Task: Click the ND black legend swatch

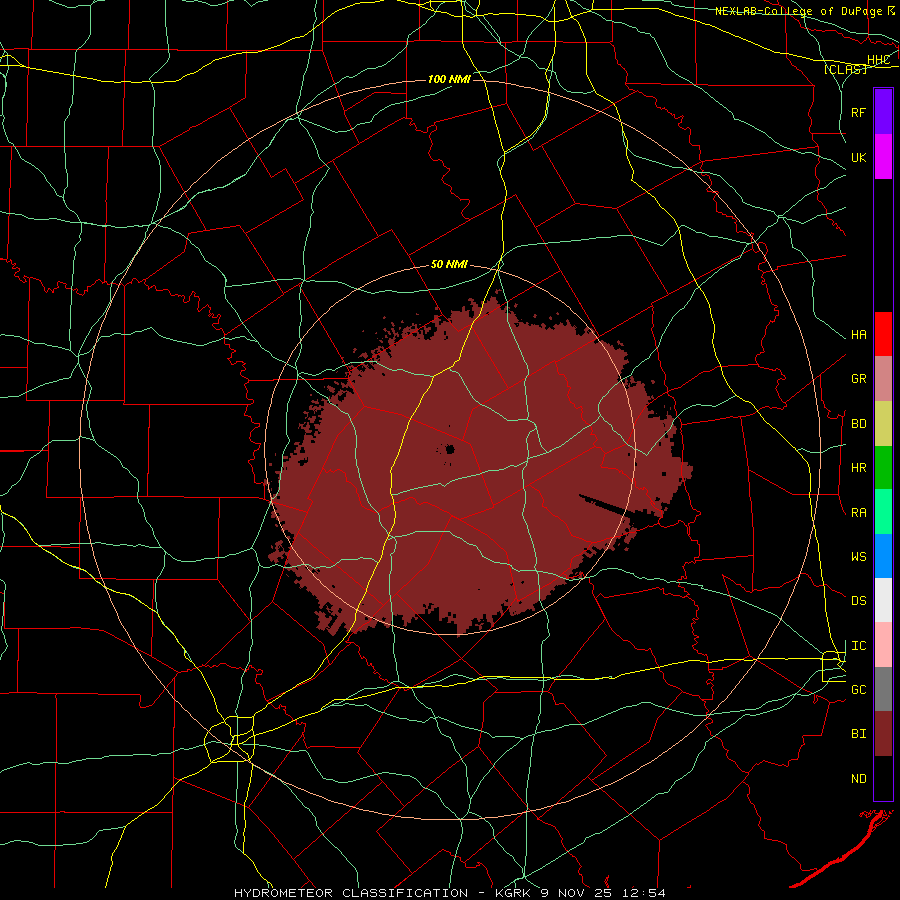Action: pyautogui.click(x=883, y=778)
